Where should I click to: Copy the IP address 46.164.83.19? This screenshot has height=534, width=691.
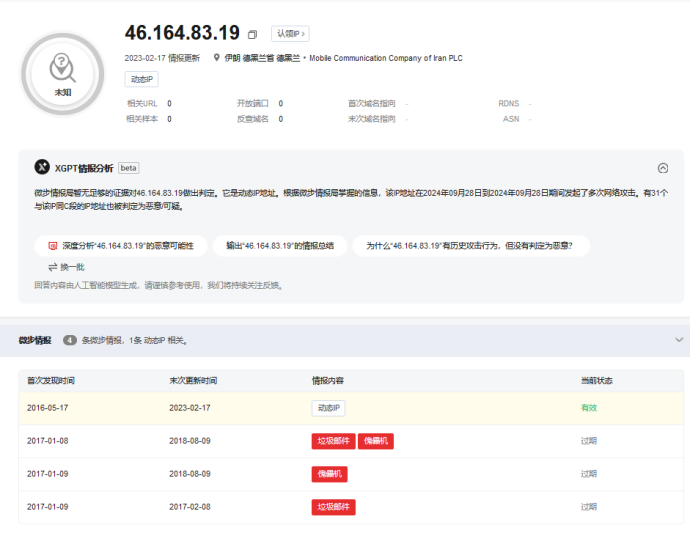coord(252,35)
